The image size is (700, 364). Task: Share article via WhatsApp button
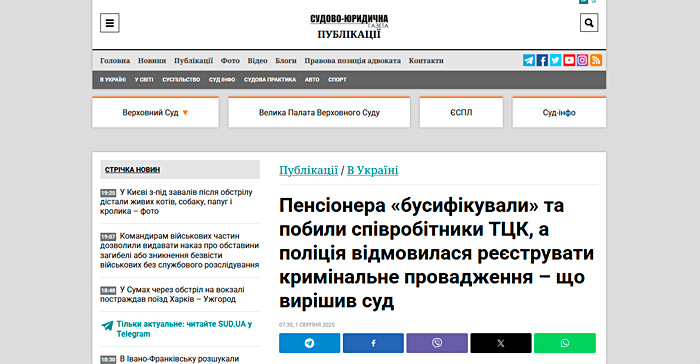[x=565, y=343]
